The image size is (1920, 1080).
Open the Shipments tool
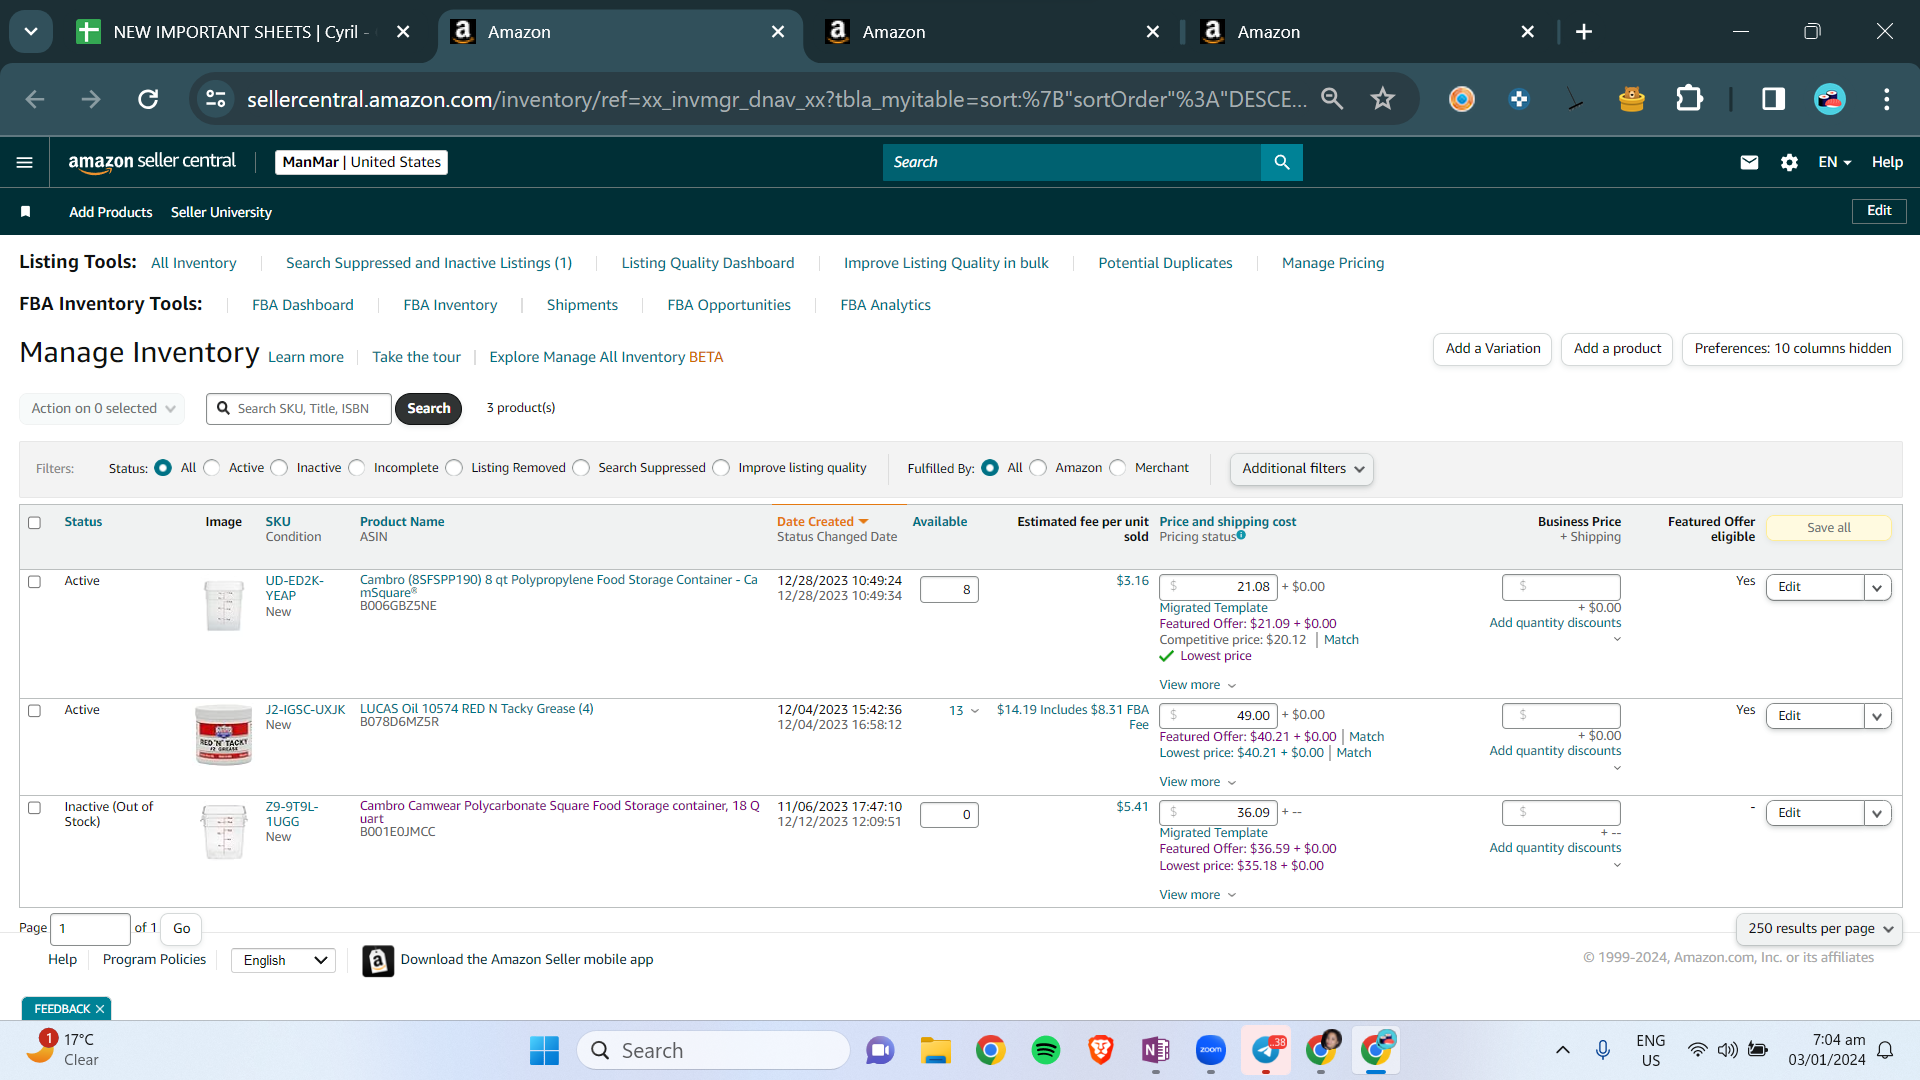[x=582, y=305]
